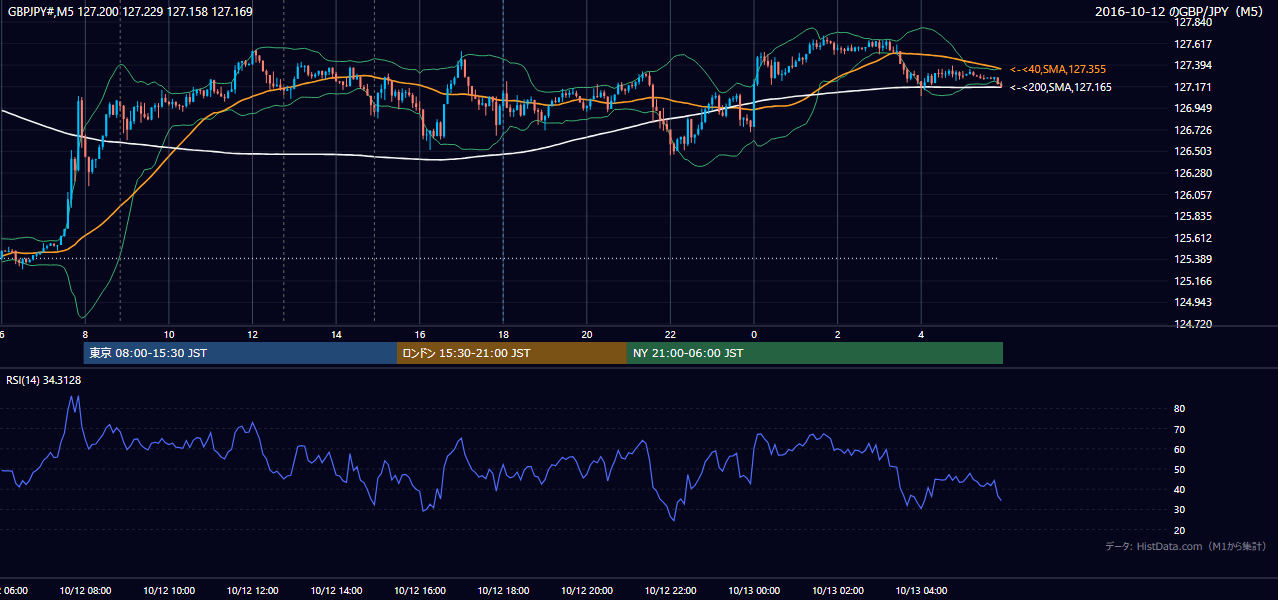
Task: Click the 10/12 14:00 time axis label
Action: click(x=336, y=590)
